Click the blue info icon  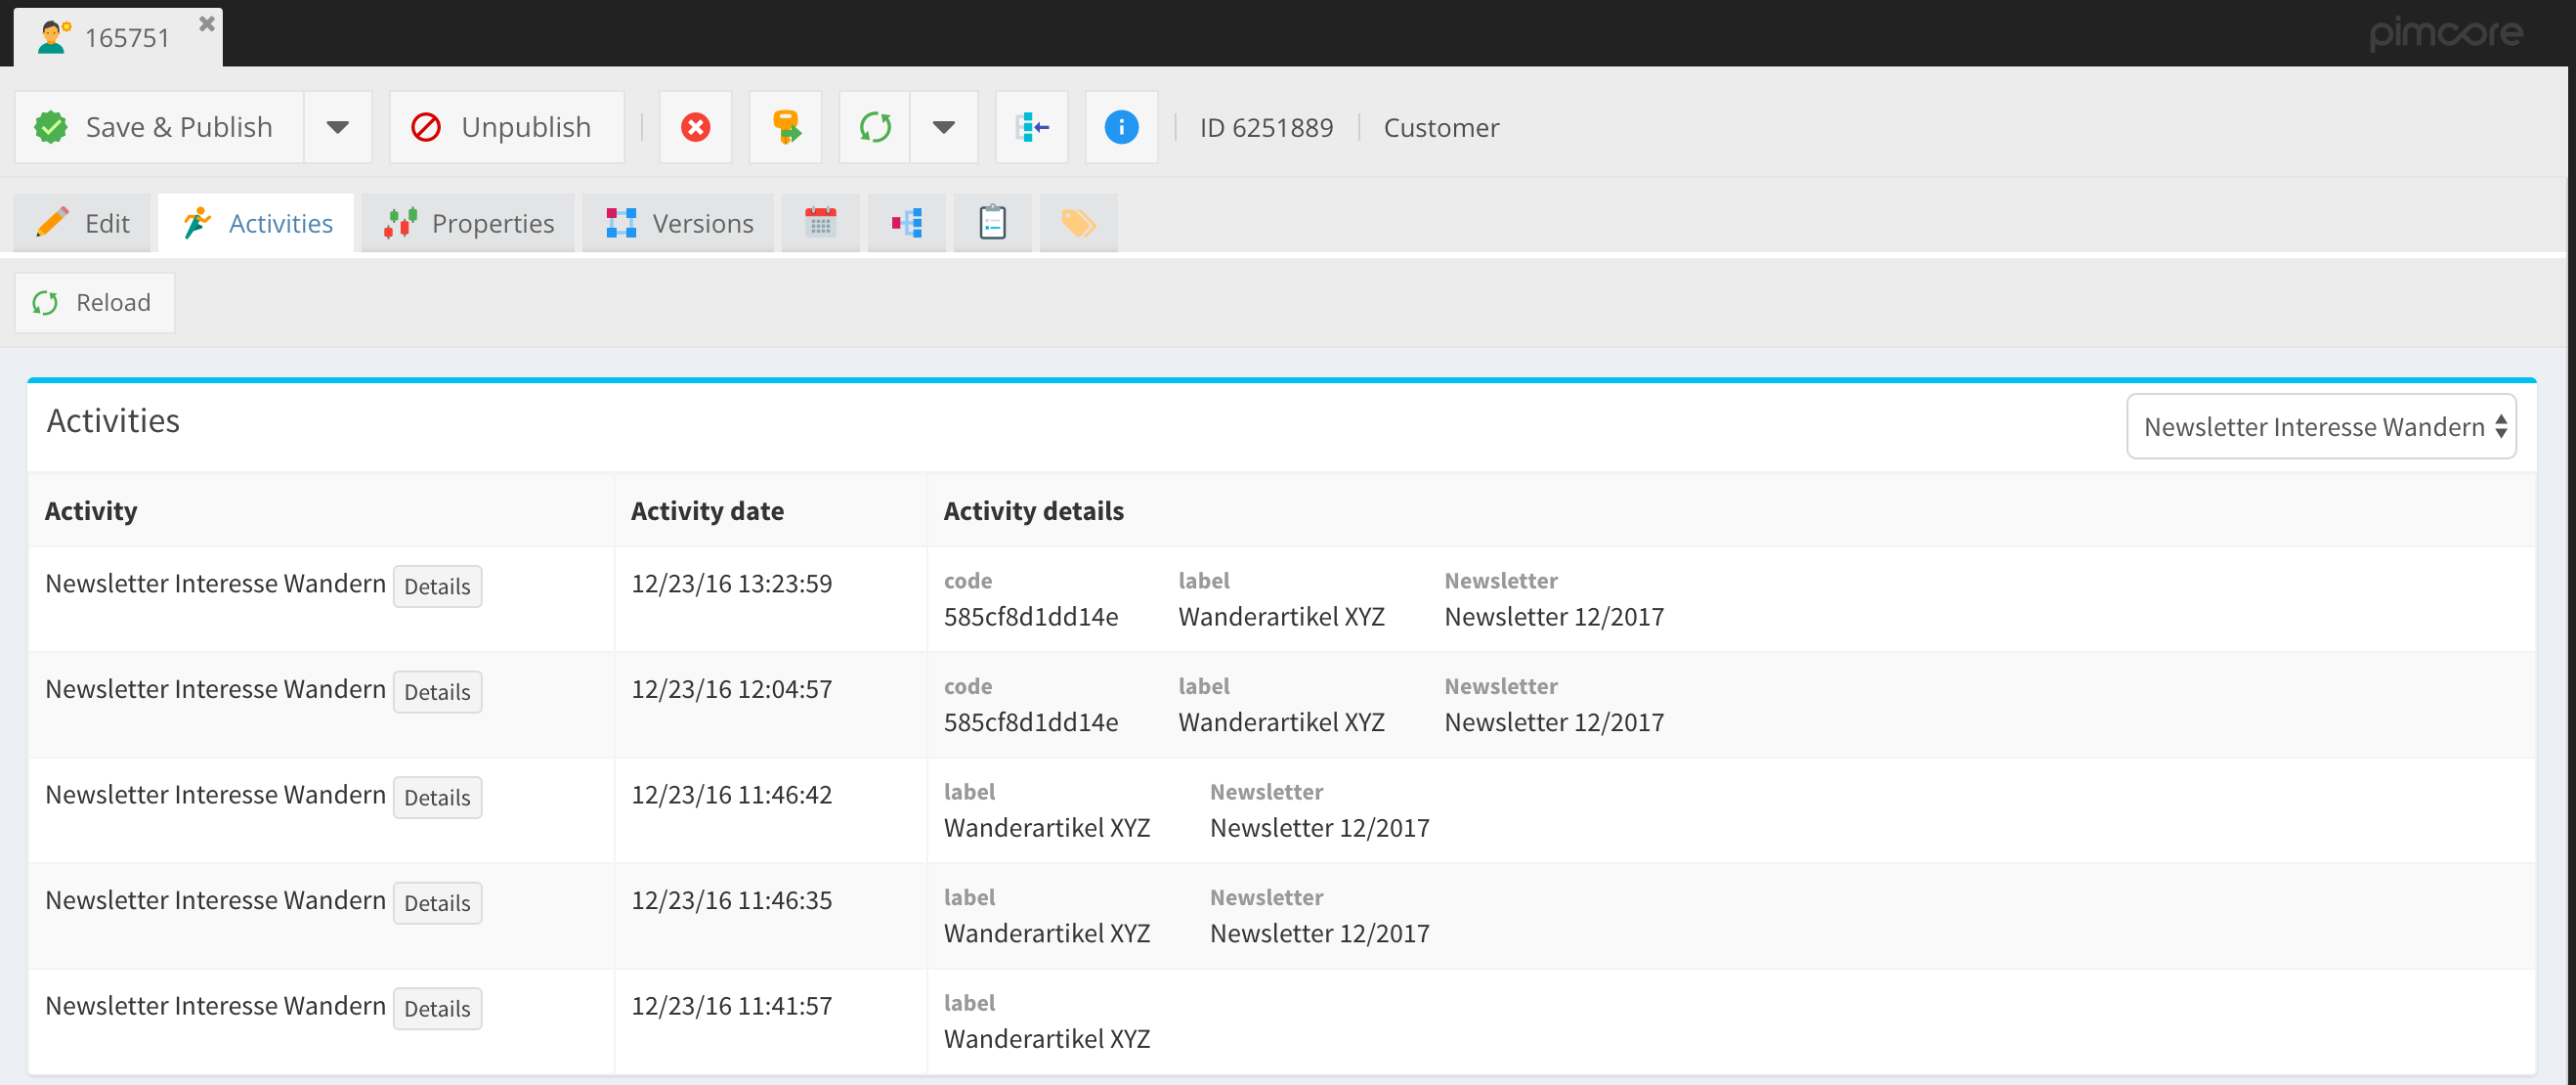pos(1121,127)
